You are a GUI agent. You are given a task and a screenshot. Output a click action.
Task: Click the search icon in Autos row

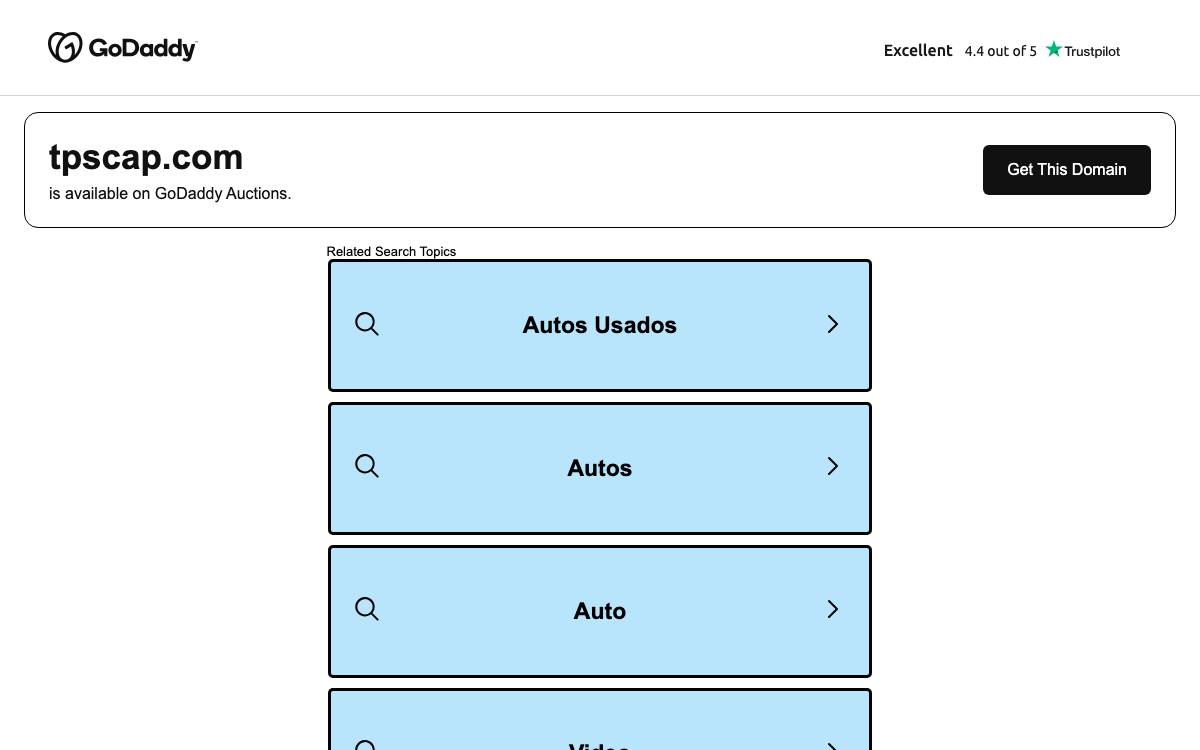[x=367, y=466]
